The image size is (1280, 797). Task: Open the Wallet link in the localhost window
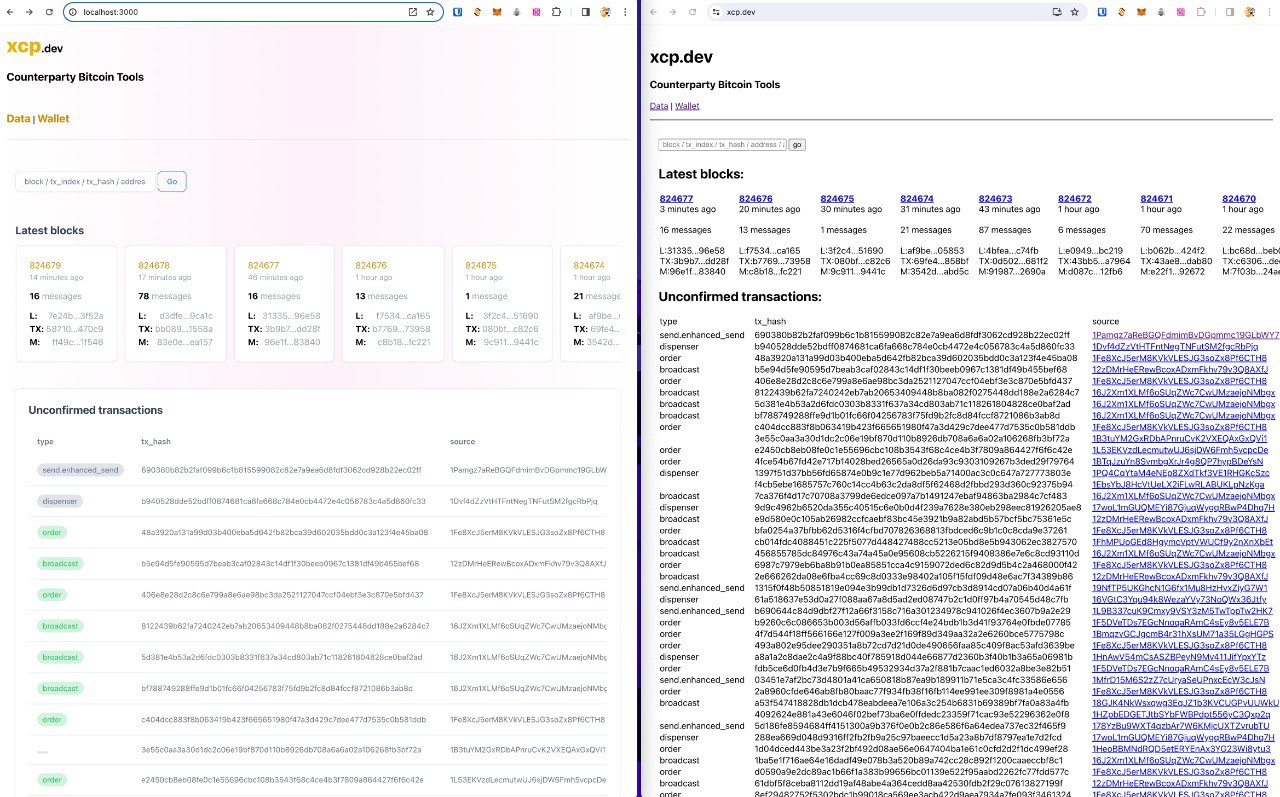click(54, 118)
